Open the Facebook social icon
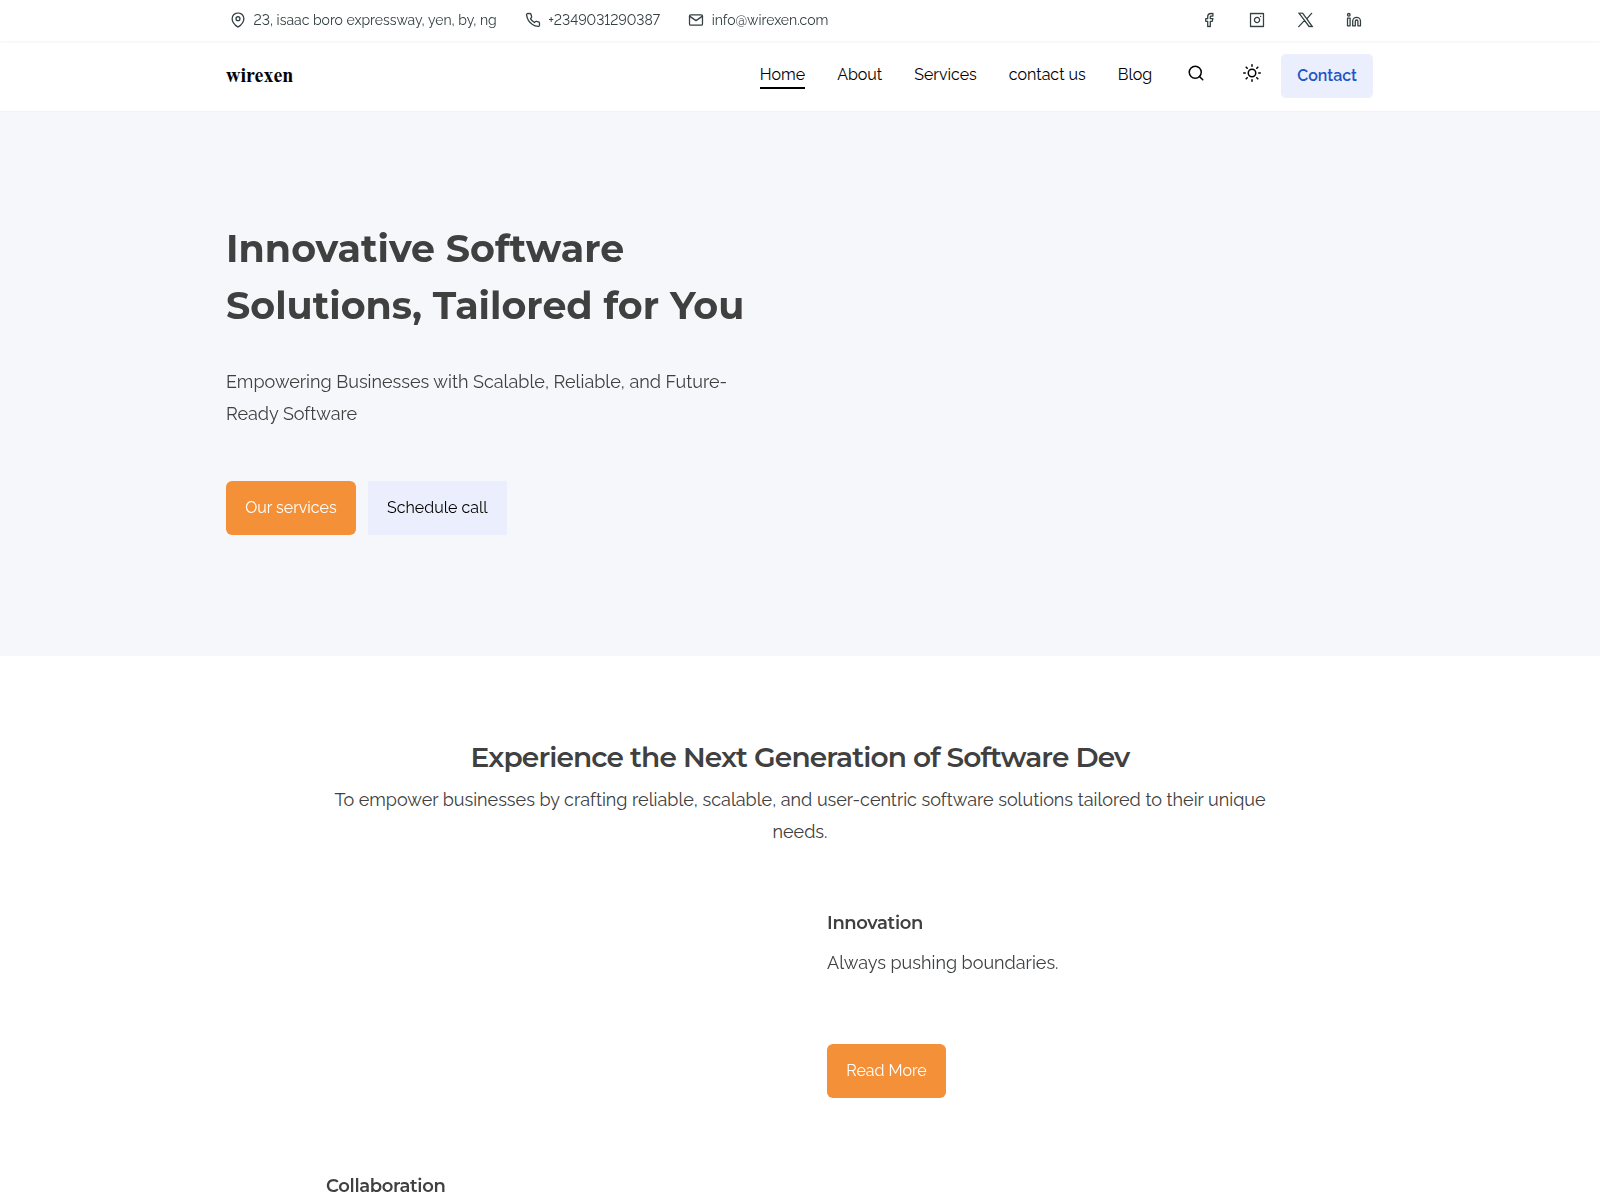The image size is (1600, 1200). [1209, 20]
